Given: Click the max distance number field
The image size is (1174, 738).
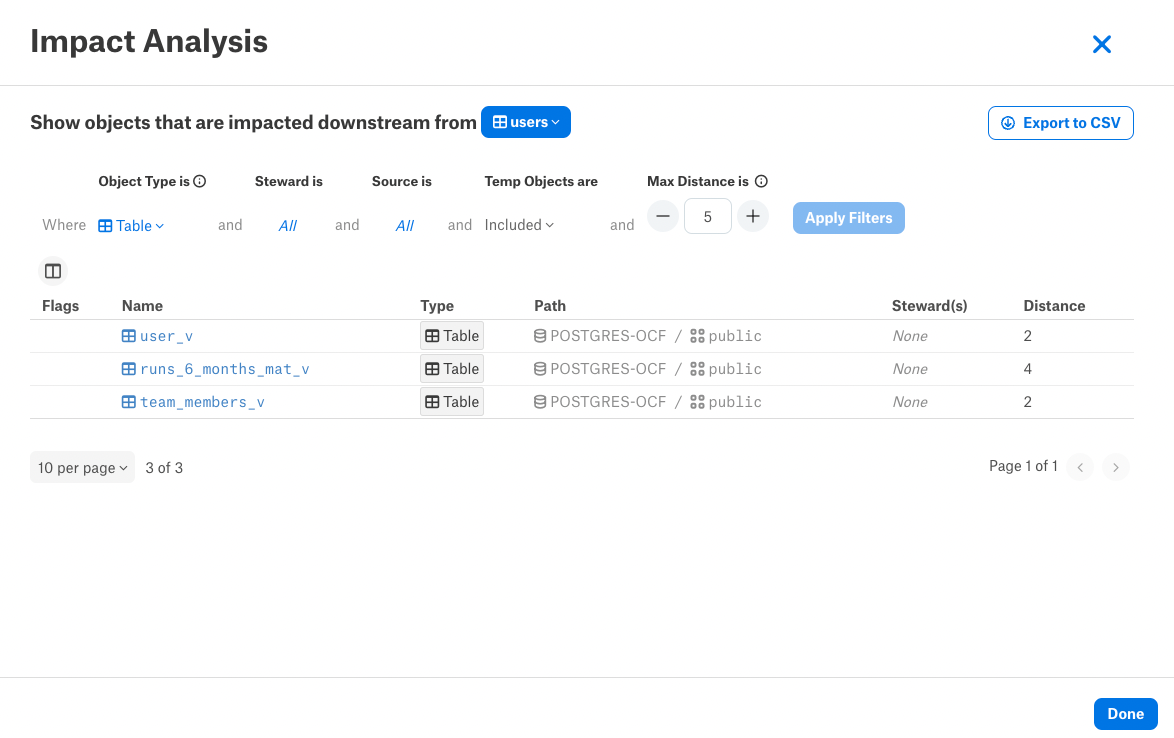Looking at the screenshot, I should [x=708, y=216].
